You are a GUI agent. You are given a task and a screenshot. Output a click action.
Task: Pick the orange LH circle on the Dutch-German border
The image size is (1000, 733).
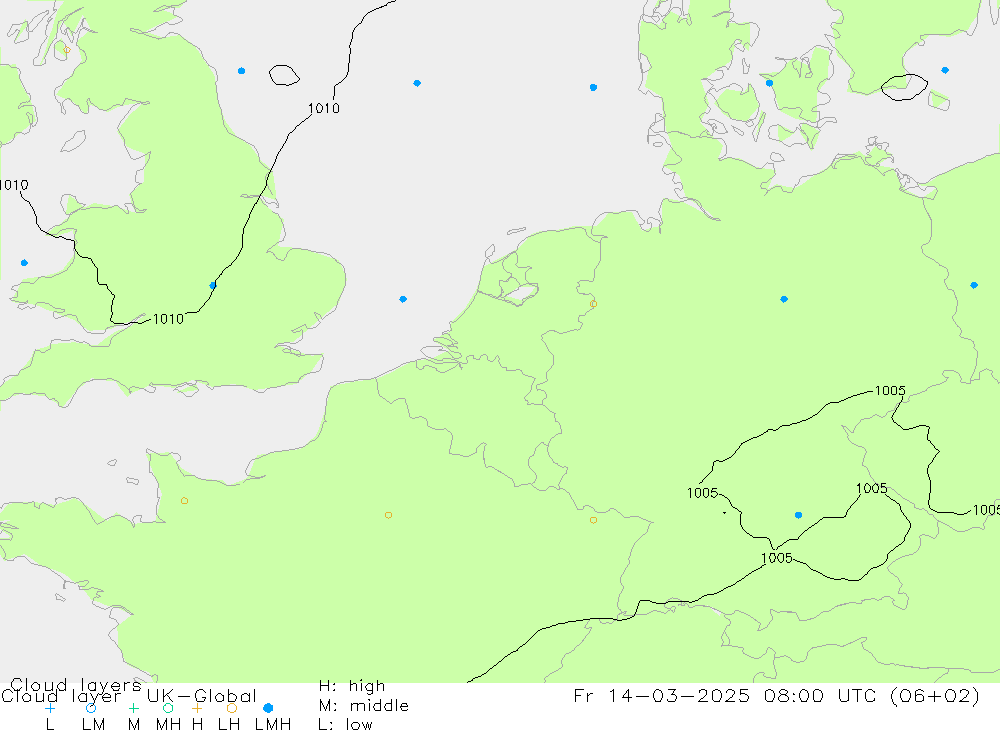pos(593,304)
